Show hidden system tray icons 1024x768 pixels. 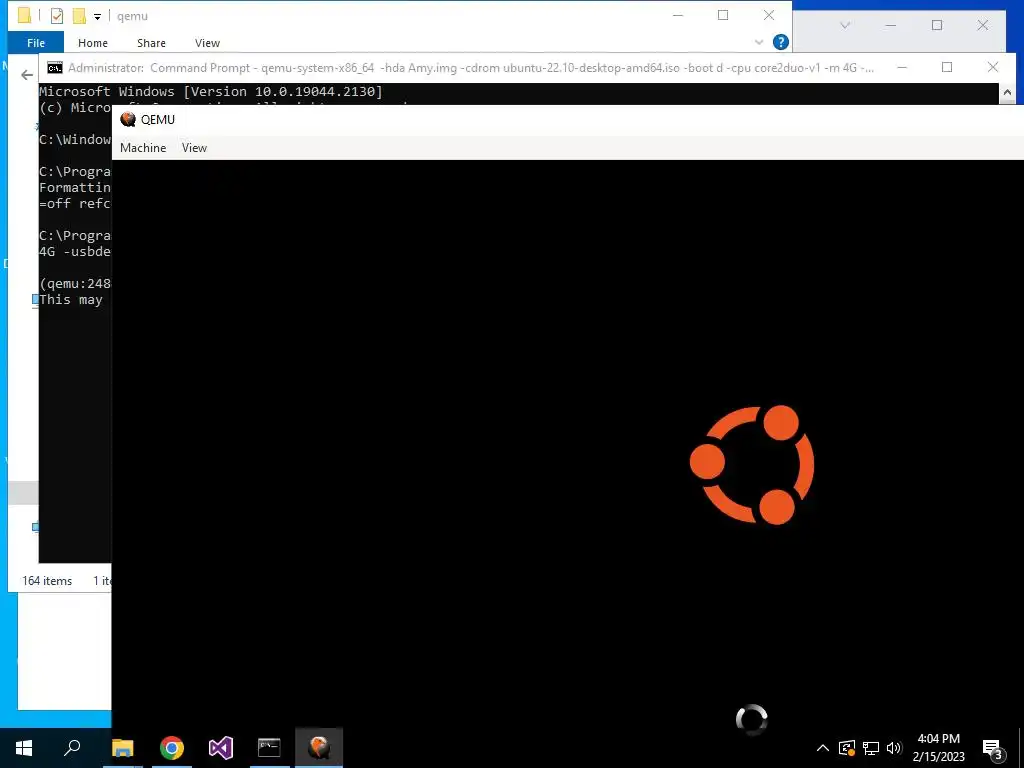pyautogui.click(x=823, y=748)
